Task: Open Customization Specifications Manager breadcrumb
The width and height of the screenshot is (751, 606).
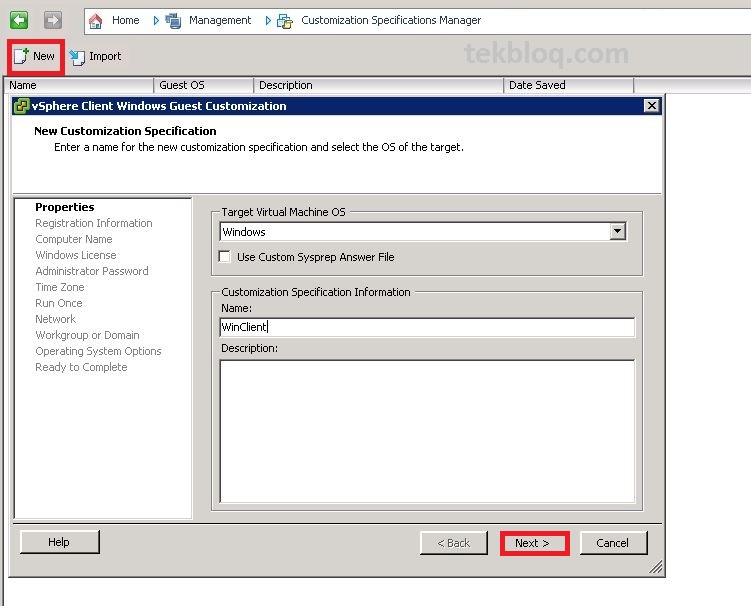Action: (x=391, y=20)
